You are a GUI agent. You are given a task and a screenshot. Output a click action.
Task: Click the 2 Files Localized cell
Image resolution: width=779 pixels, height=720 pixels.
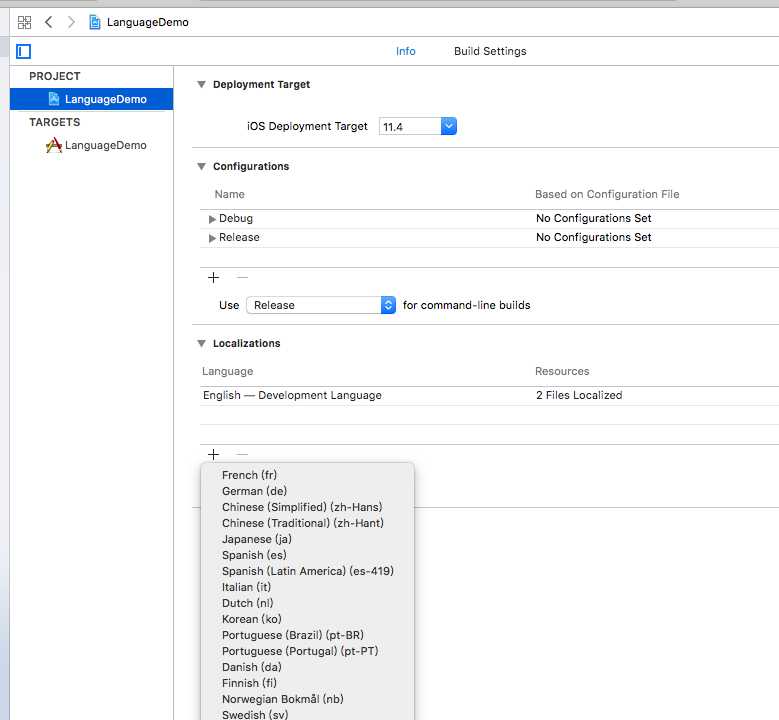point(579,396)
